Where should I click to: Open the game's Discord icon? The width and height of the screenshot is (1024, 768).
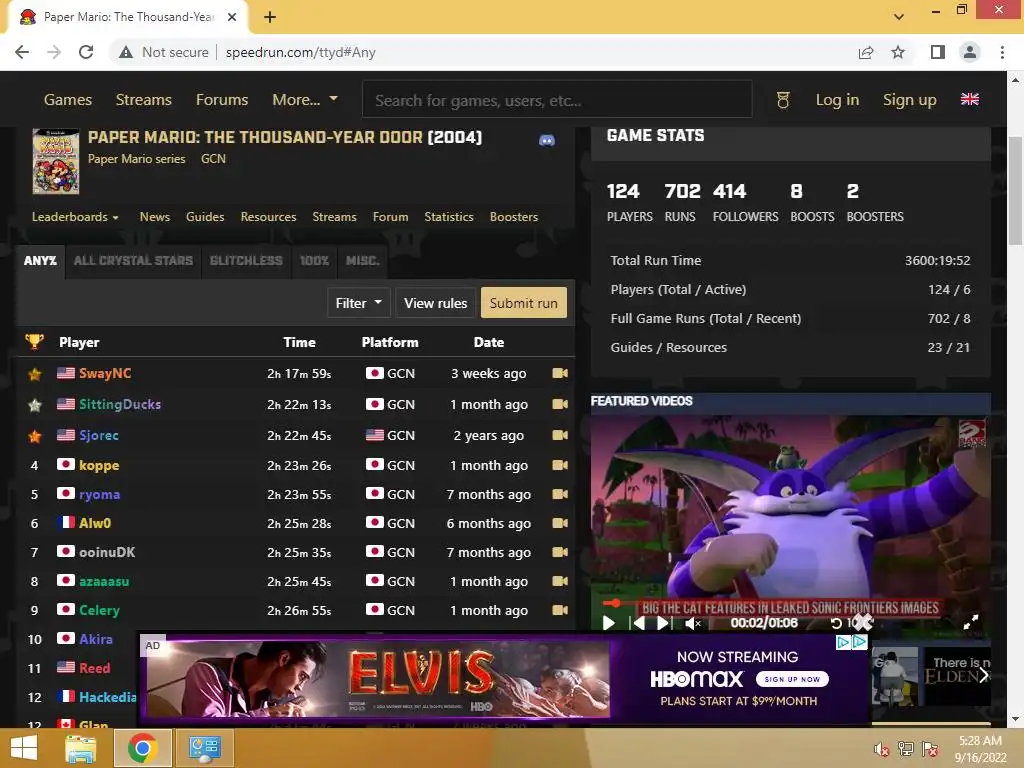click(x=547, y=140)
